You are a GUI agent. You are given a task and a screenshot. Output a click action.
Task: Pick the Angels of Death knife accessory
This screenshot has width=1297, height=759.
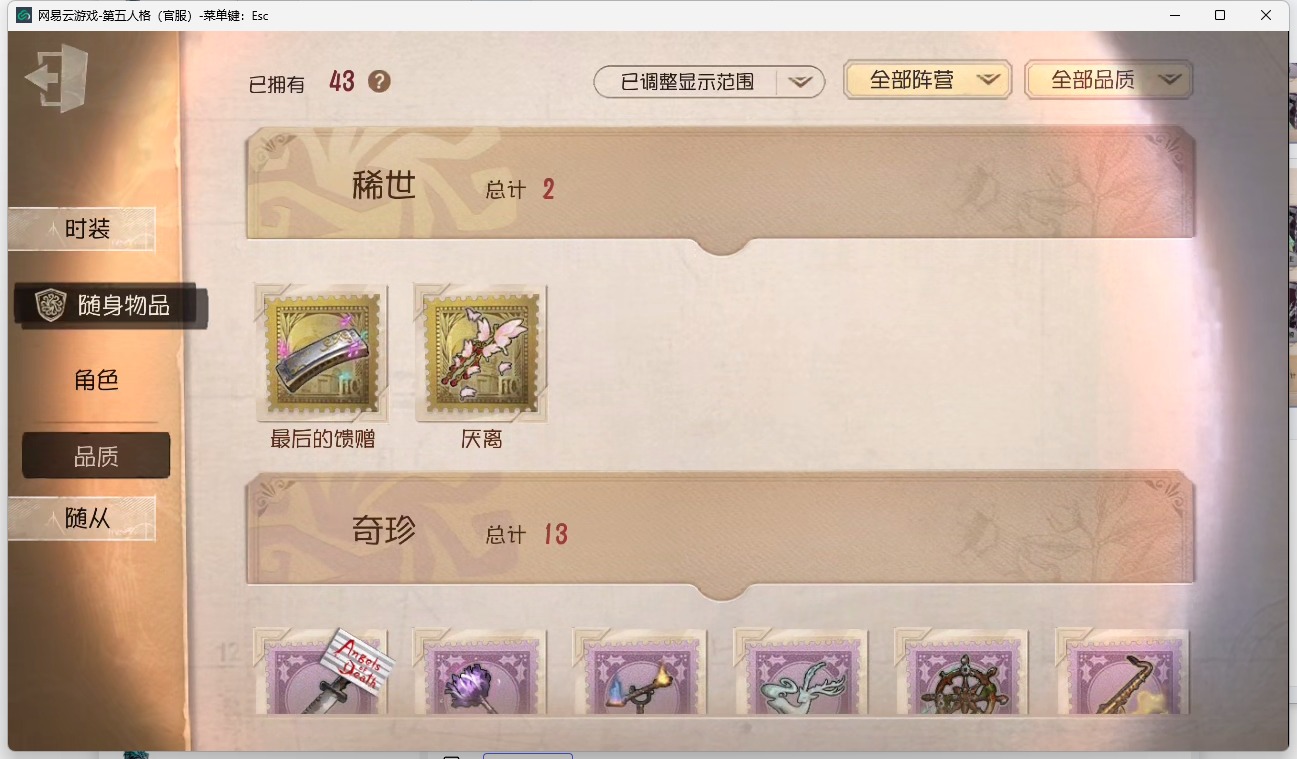click(322, 672)
